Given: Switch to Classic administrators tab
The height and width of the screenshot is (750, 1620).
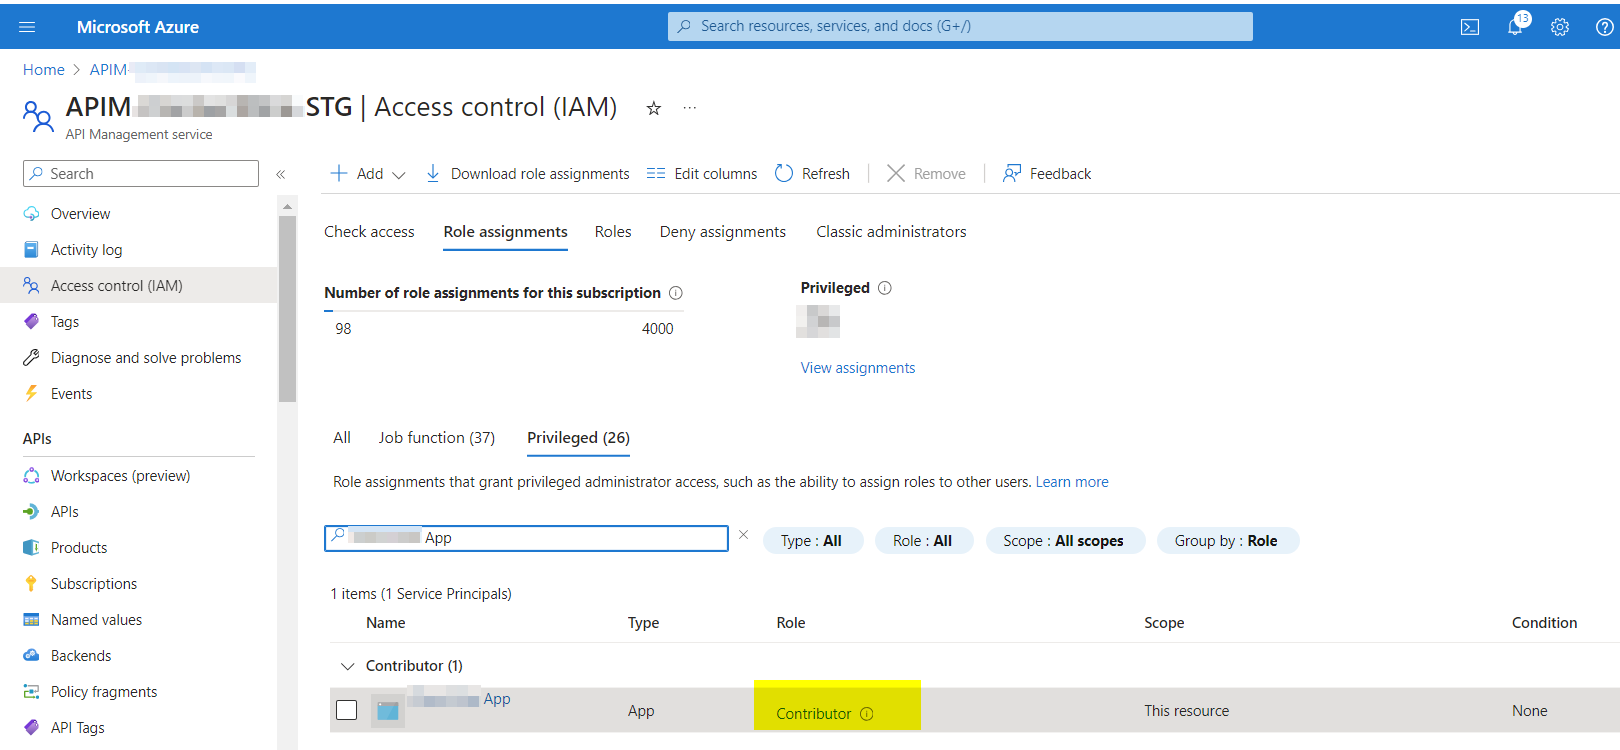Looking at the screenshot, I should click(891, 232).
